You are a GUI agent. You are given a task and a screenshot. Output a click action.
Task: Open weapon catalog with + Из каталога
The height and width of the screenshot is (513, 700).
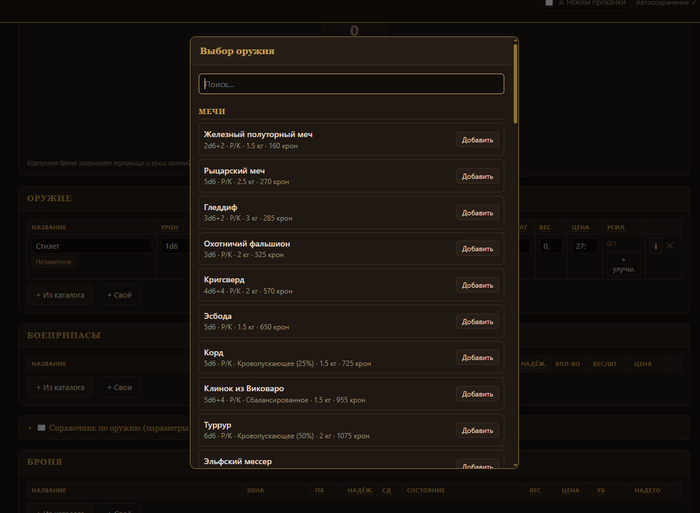[60, 295]
